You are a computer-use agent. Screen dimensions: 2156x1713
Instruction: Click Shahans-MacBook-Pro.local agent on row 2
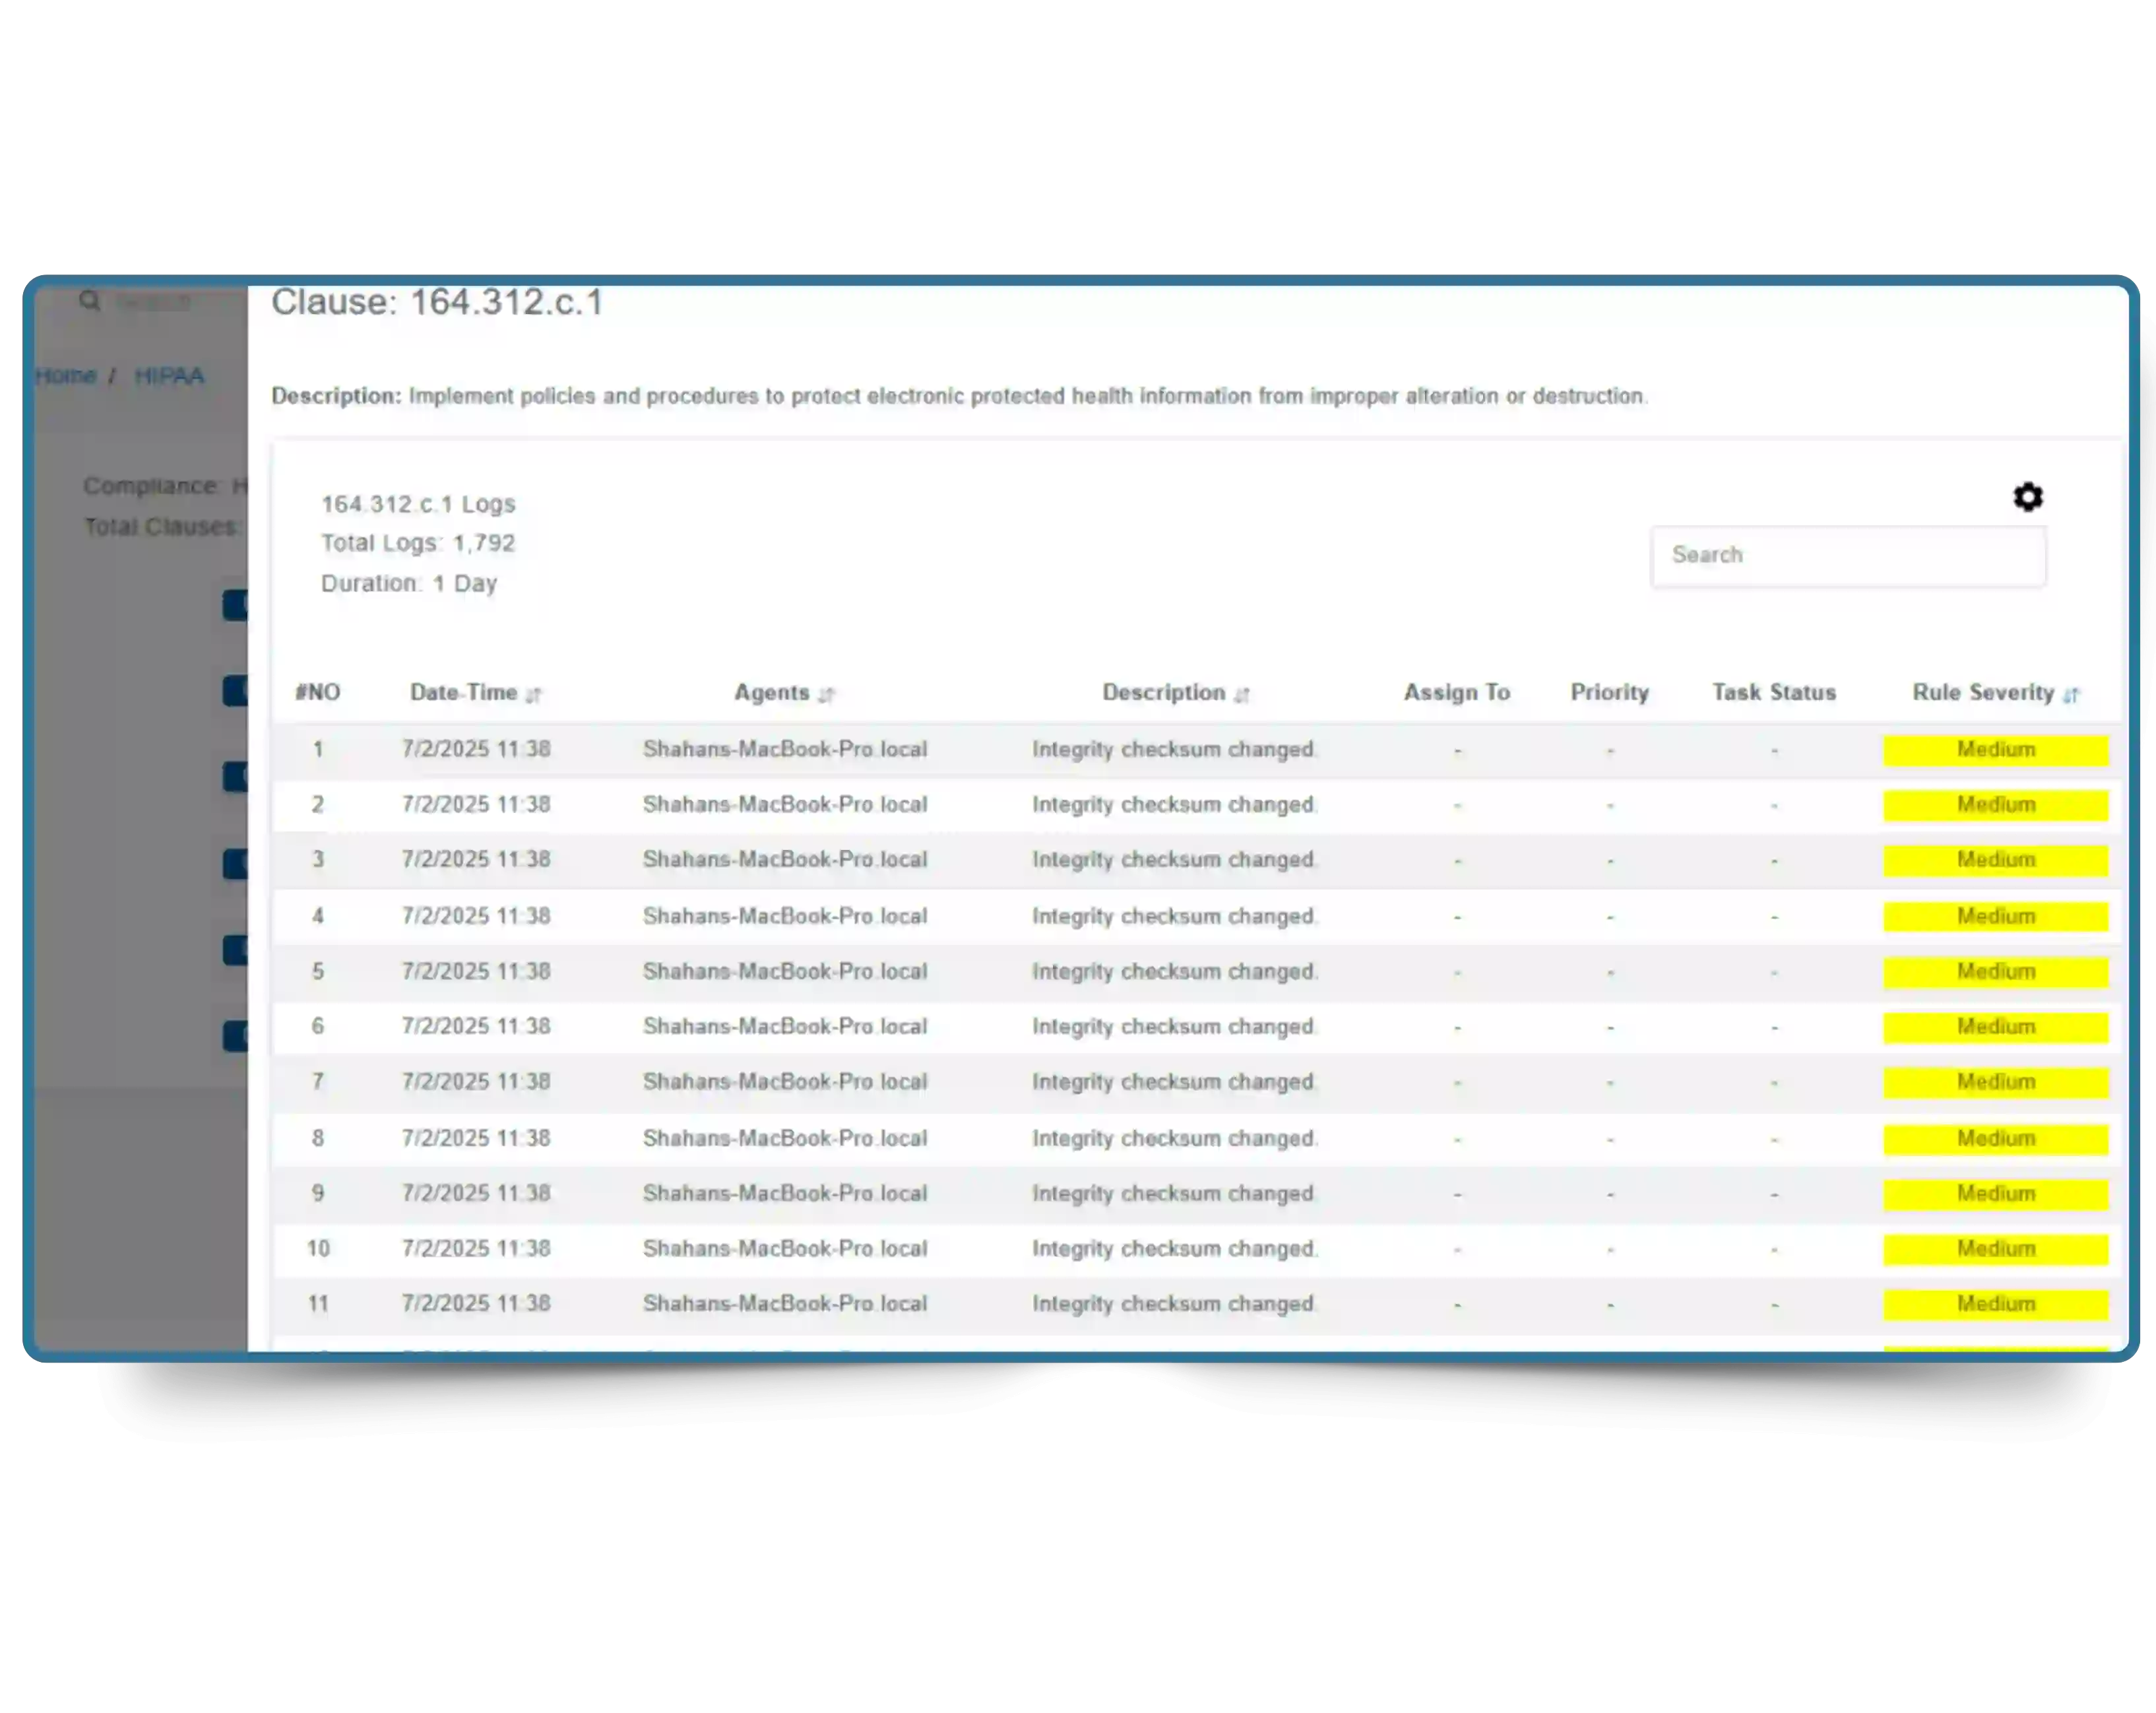click(786, 804)
